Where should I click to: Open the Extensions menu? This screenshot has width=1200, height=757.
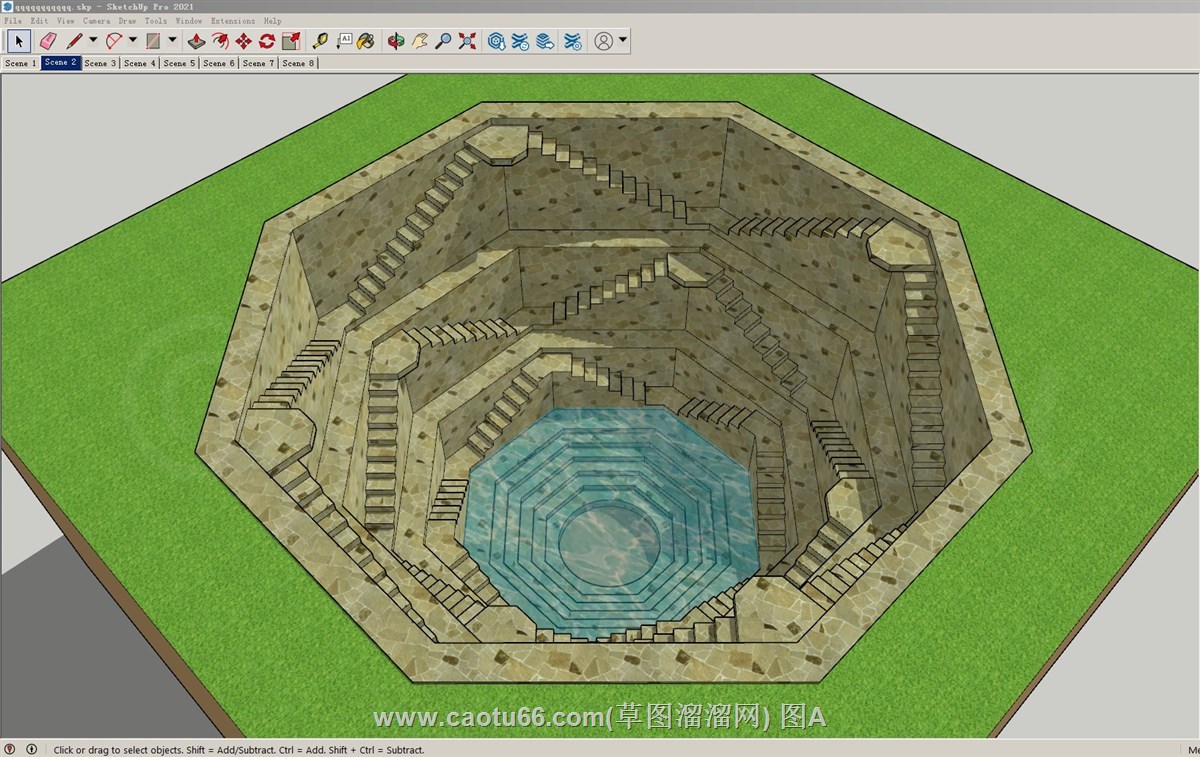tap(232, 20)
